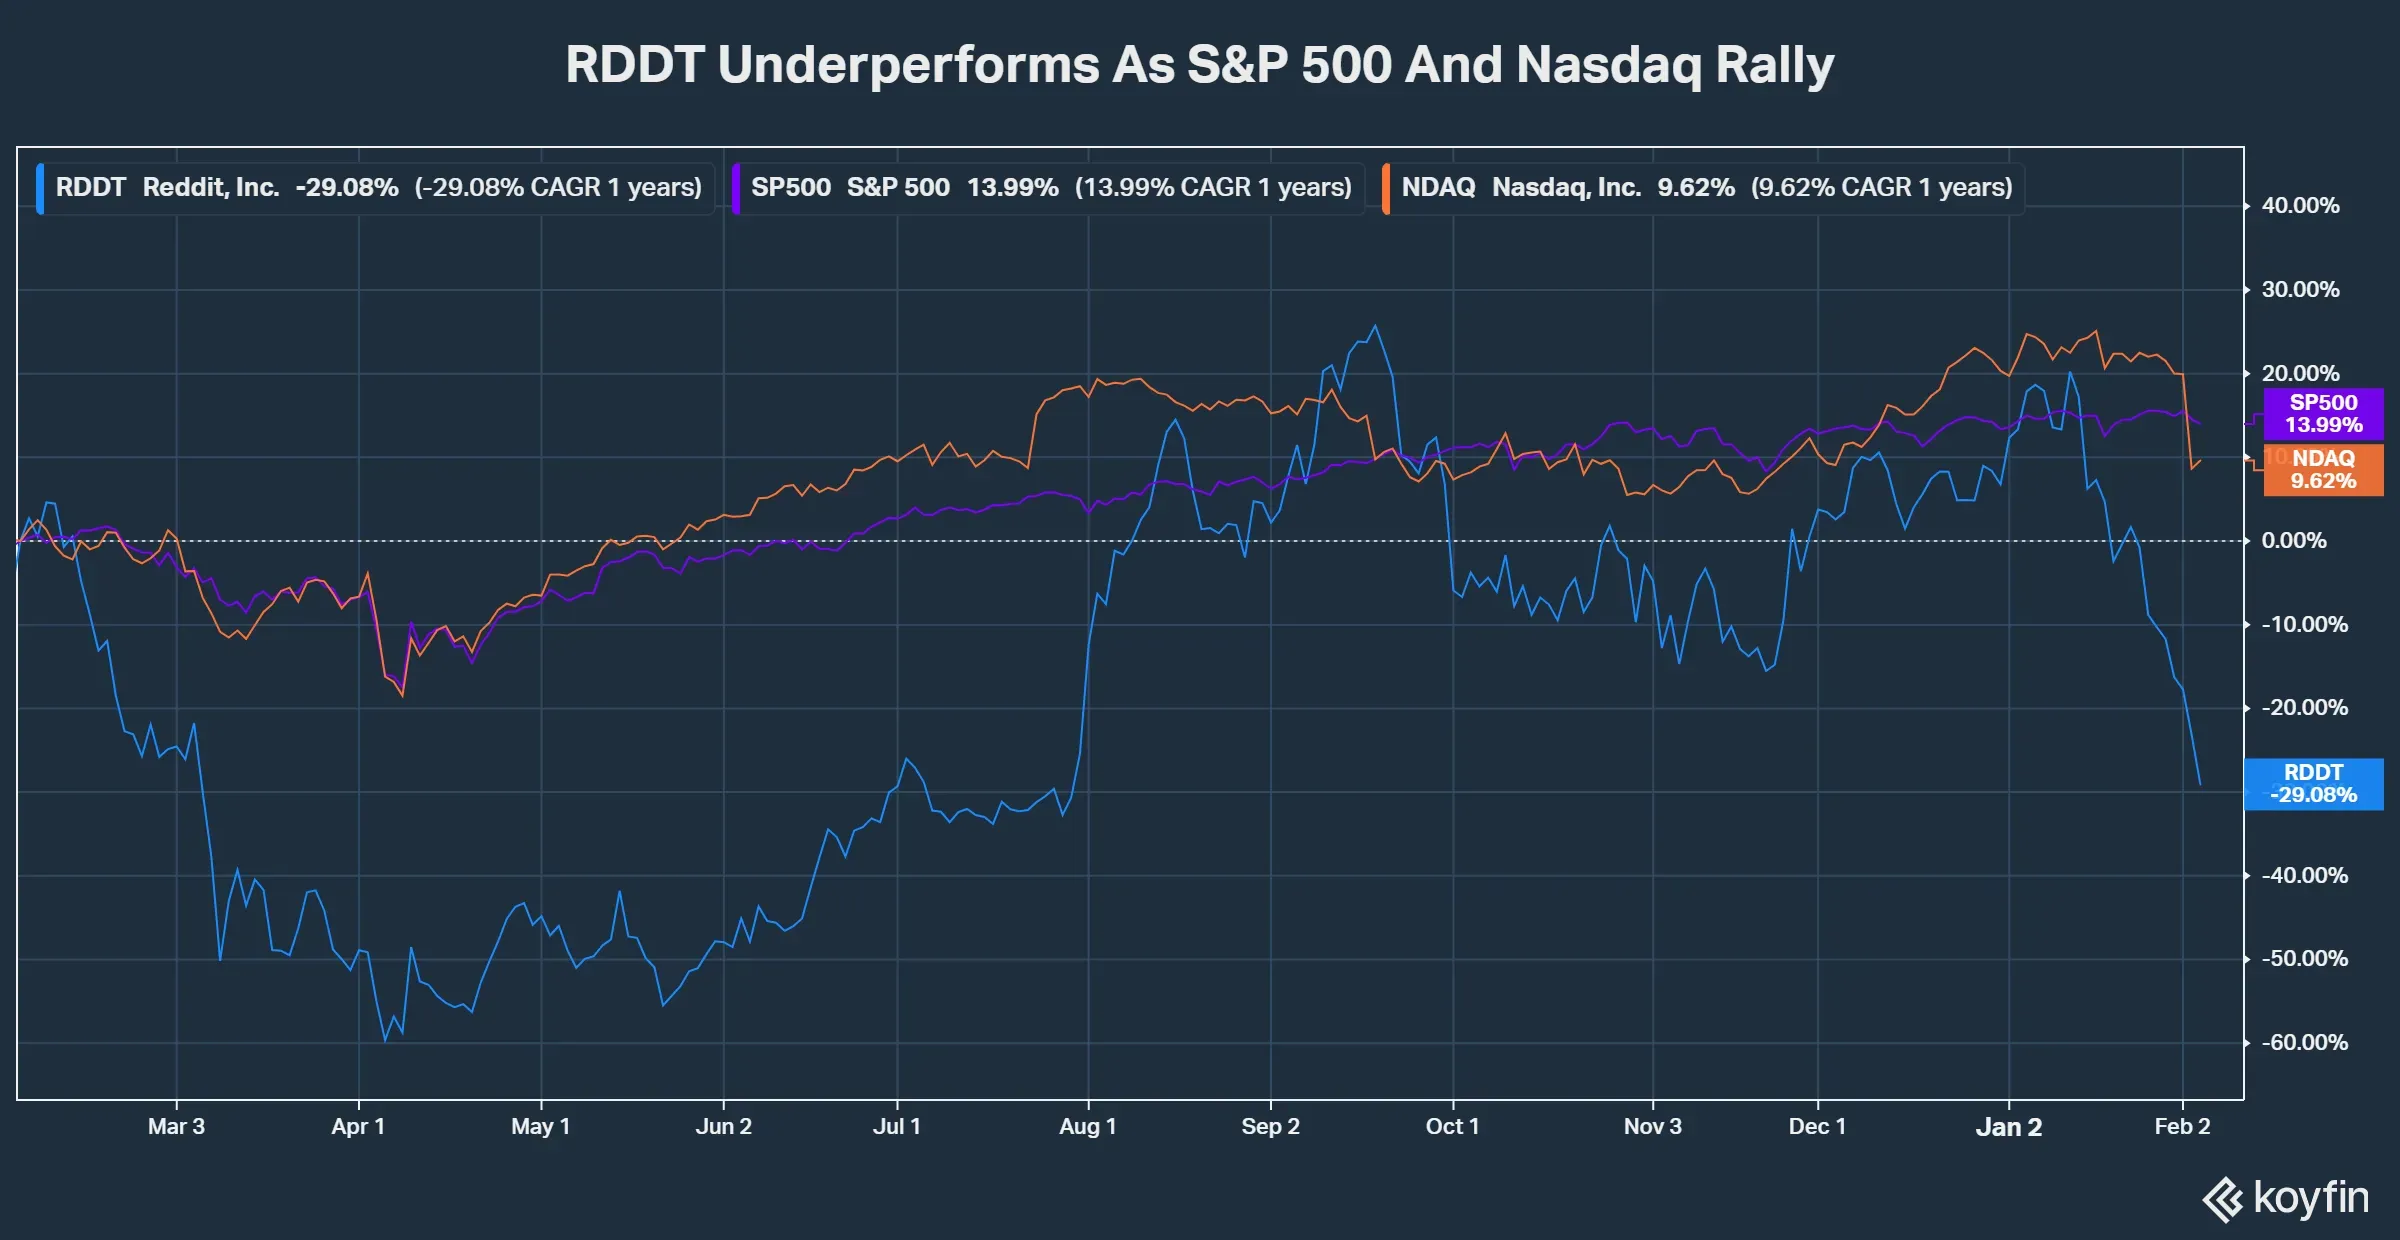Select the Oct 1 date label
The height and width of the screenshot is (1240, 2400).
tap(1452, 1127)
